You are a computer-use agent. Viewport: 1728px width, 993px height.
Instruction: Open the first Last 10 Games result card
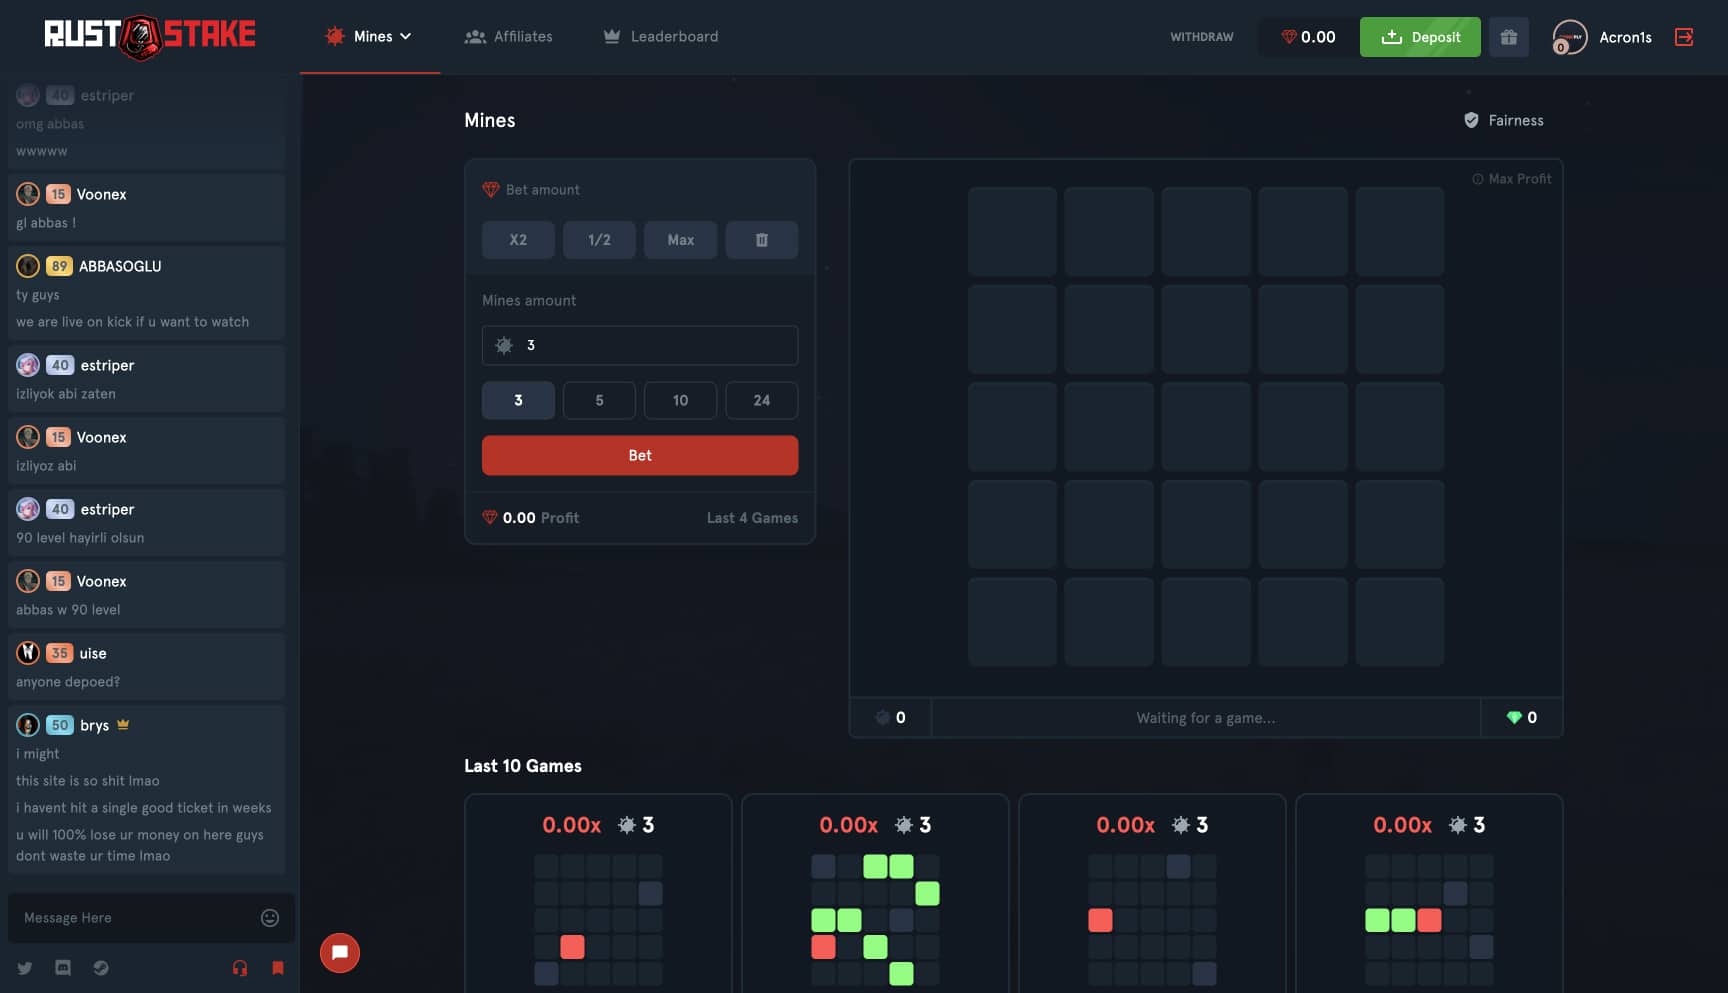point(598,893)
